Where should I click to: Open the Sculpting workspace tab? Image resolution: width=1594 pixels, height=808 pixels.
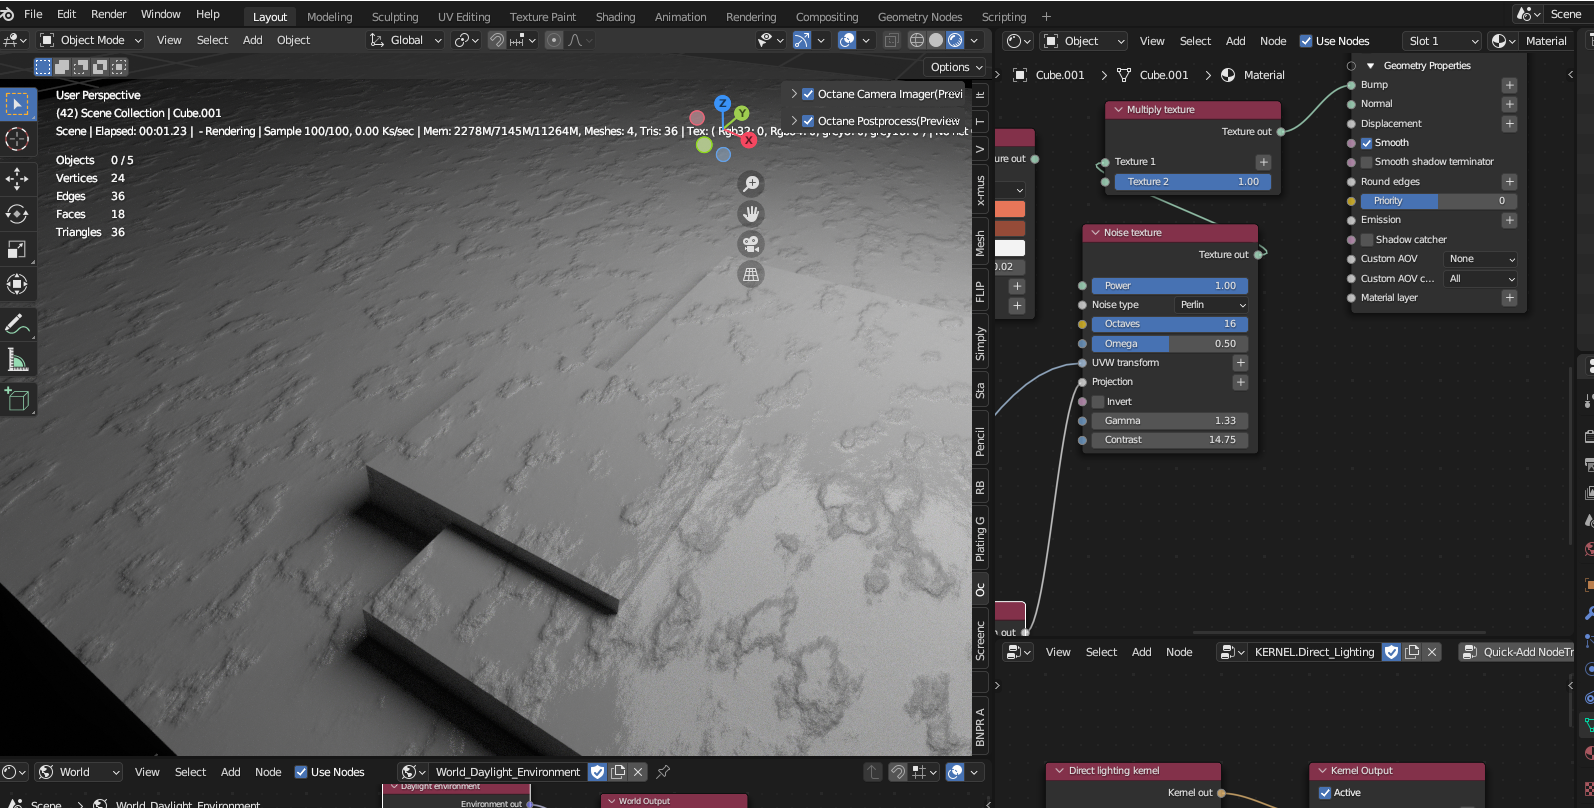[x=395, y=17]
